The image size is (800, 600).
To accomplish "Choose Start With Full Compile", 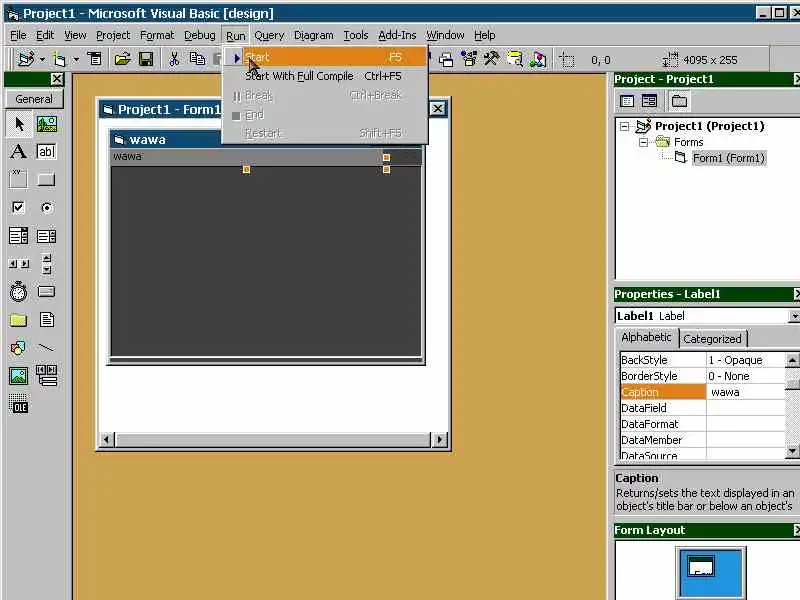I will click(325, 76).
